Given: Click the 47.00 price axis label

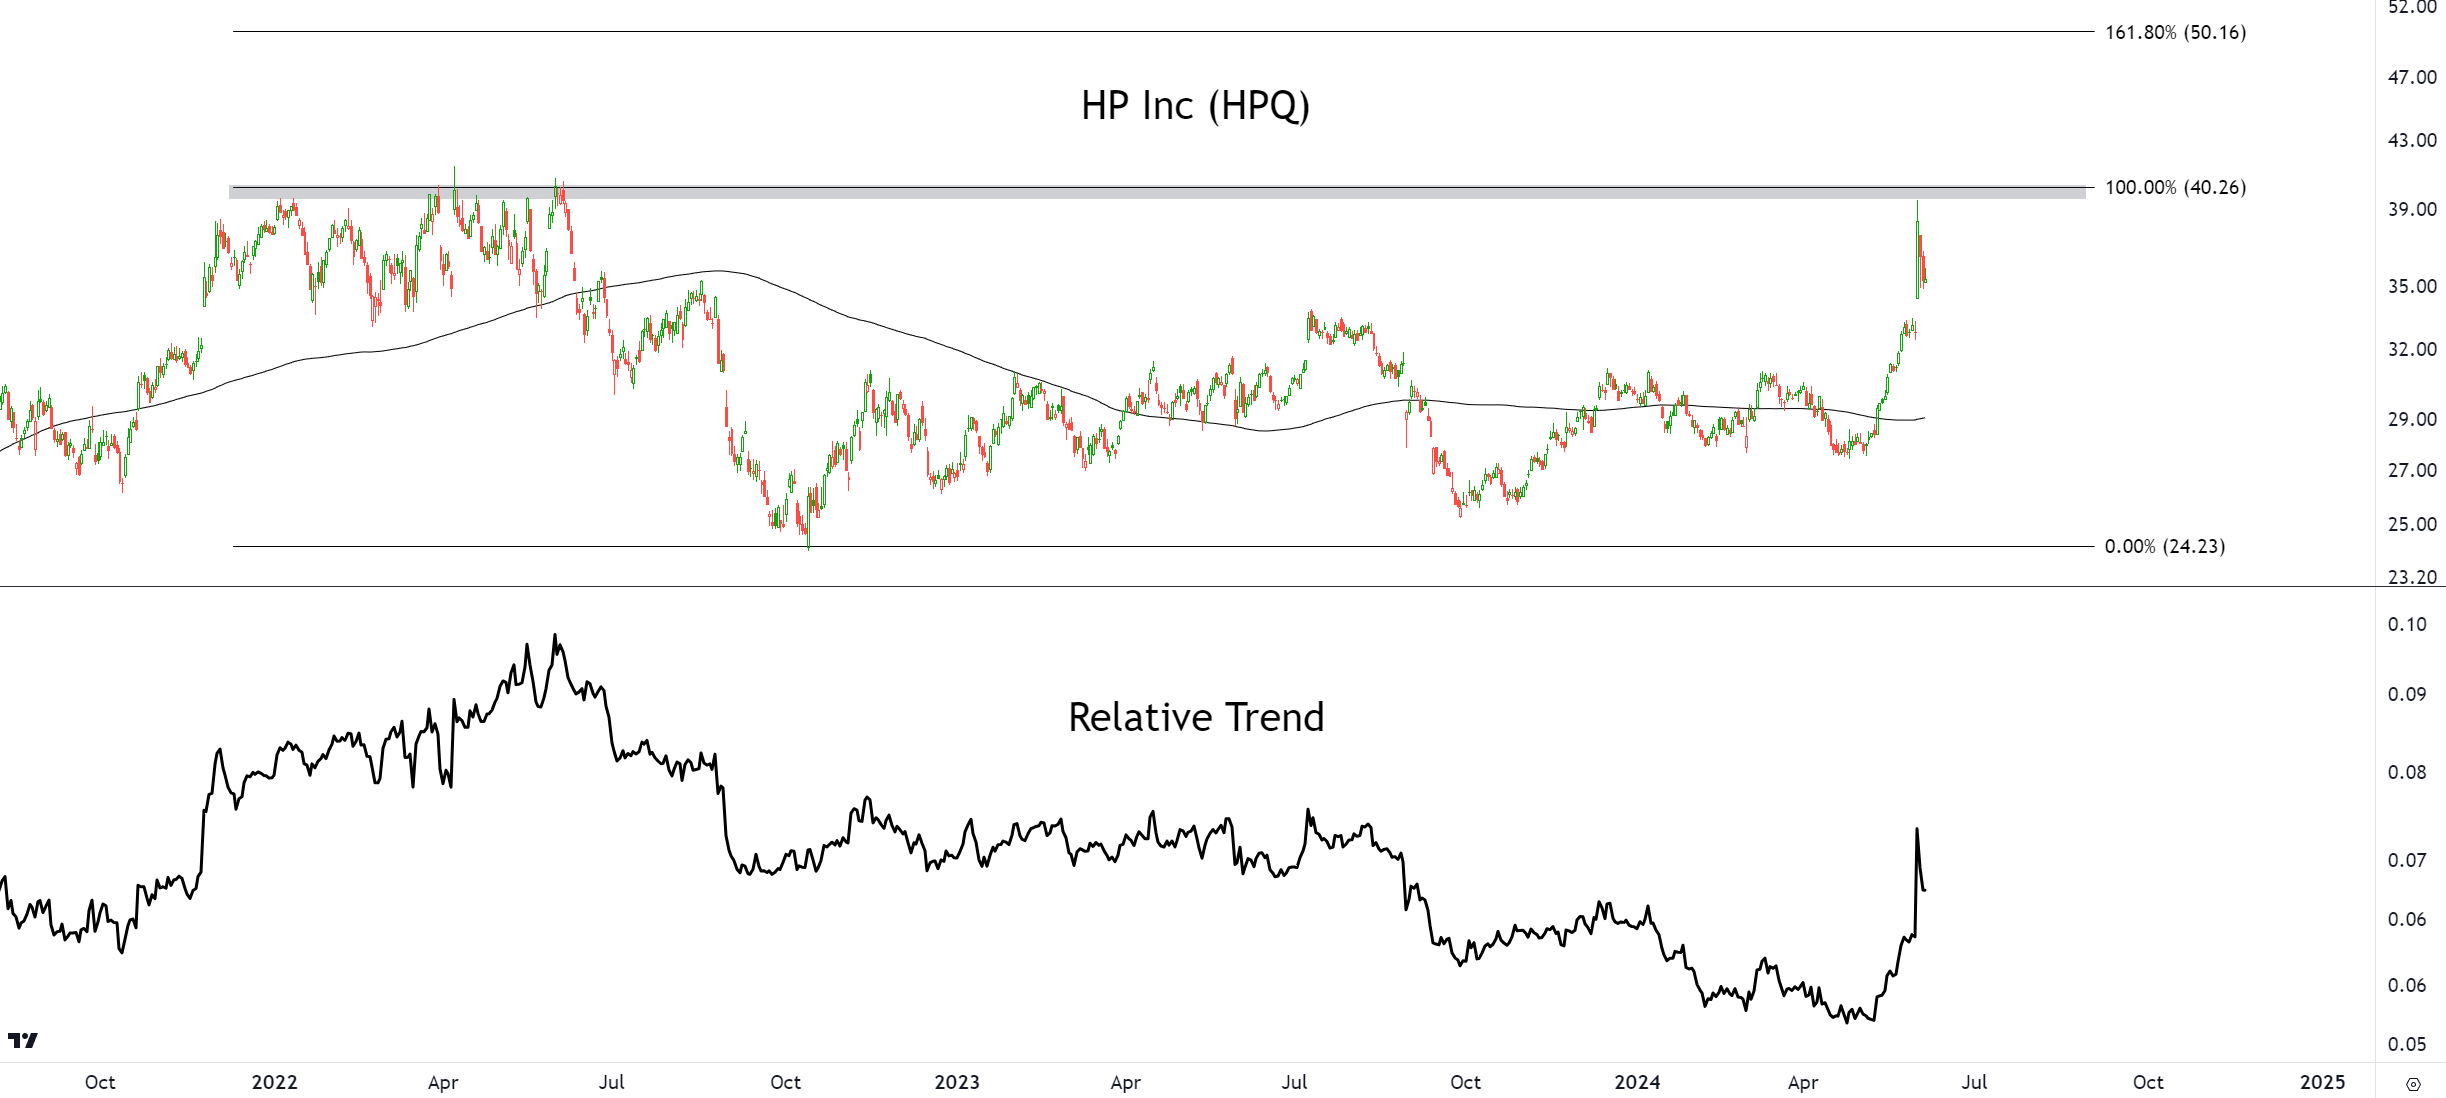Looking at the screenshot, I should 2412,77.
